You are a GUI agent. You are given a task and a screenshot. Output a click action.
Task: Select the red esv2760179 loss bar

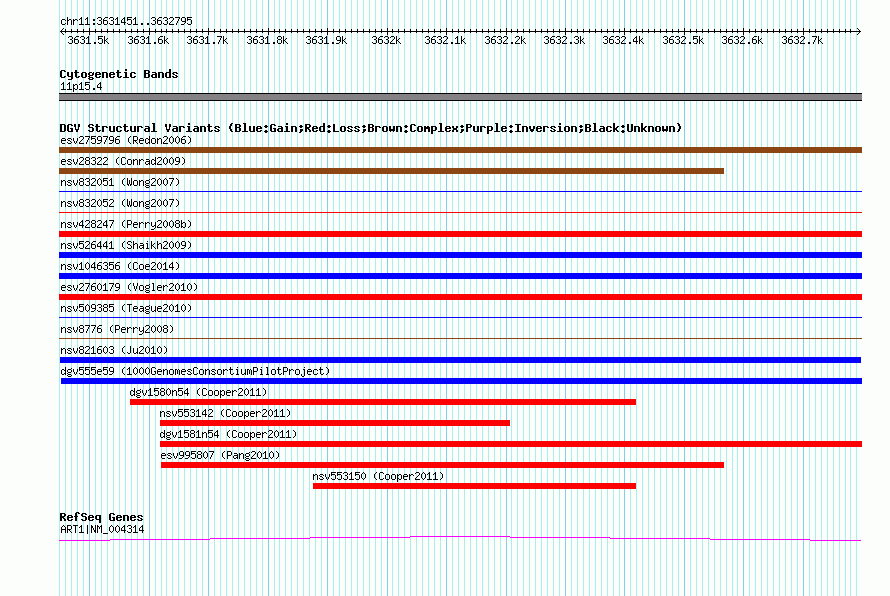pyautogui.click(x=460, y=297)
